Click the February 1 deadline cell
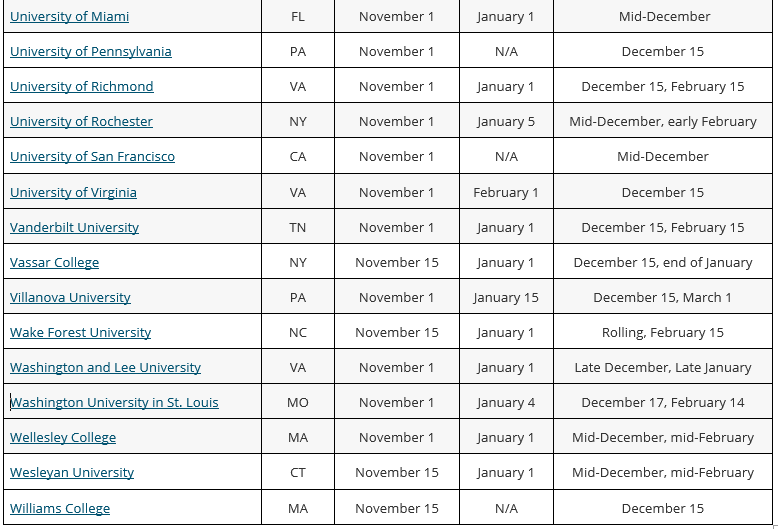This screenshot has width=778, height=529. [506, 193]
